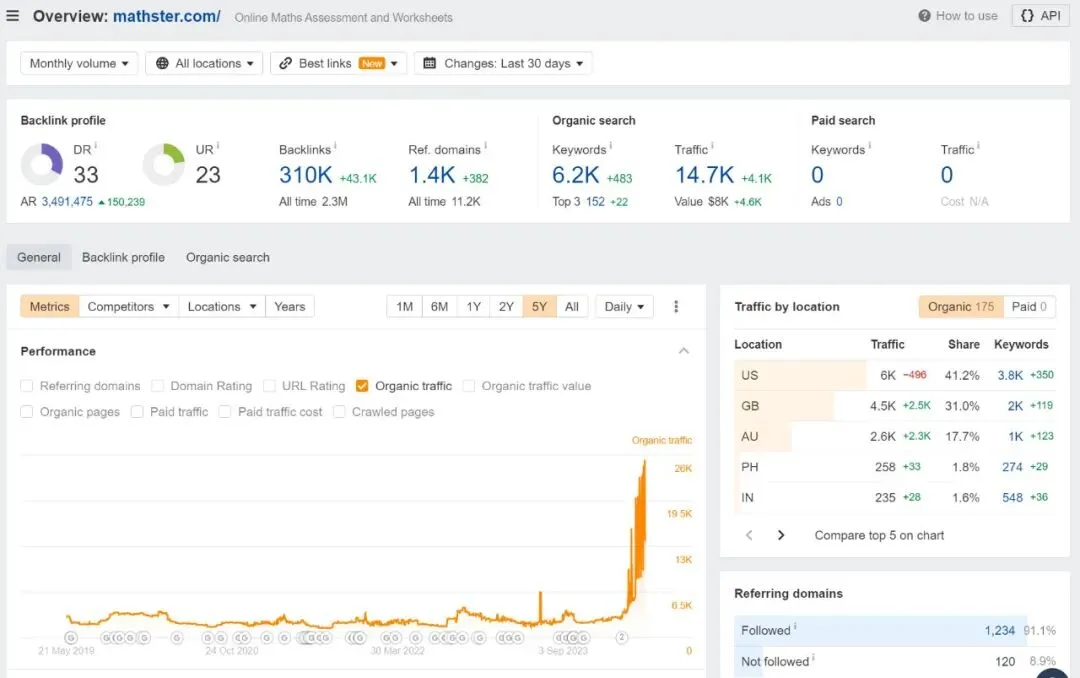Open the three-dot chart options menu
This screenshot has width=1080, height=678.
point(676,307)
